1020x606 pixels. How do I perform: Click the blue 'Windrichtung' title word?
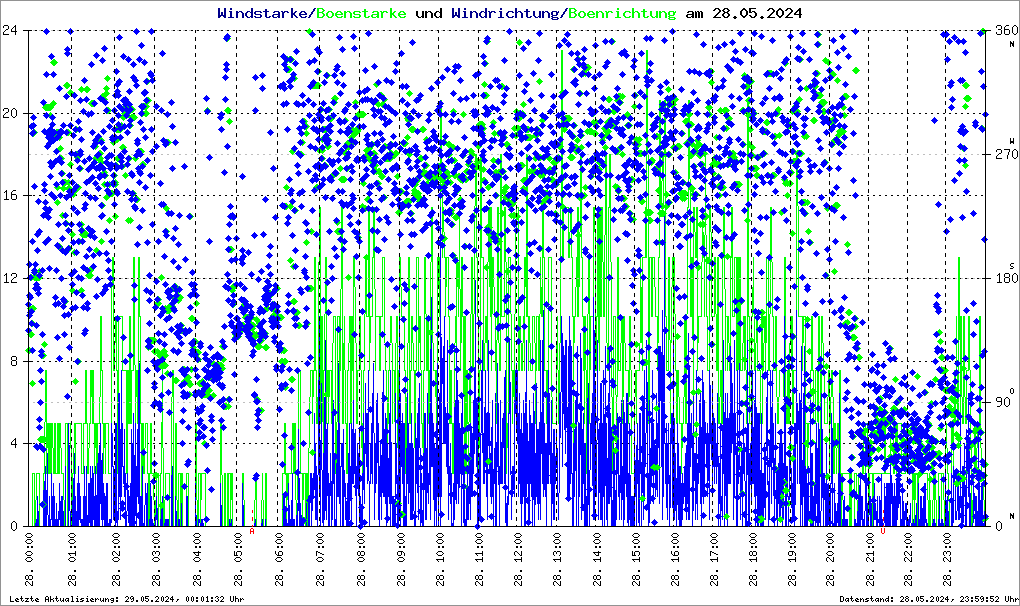coord(505,13)
